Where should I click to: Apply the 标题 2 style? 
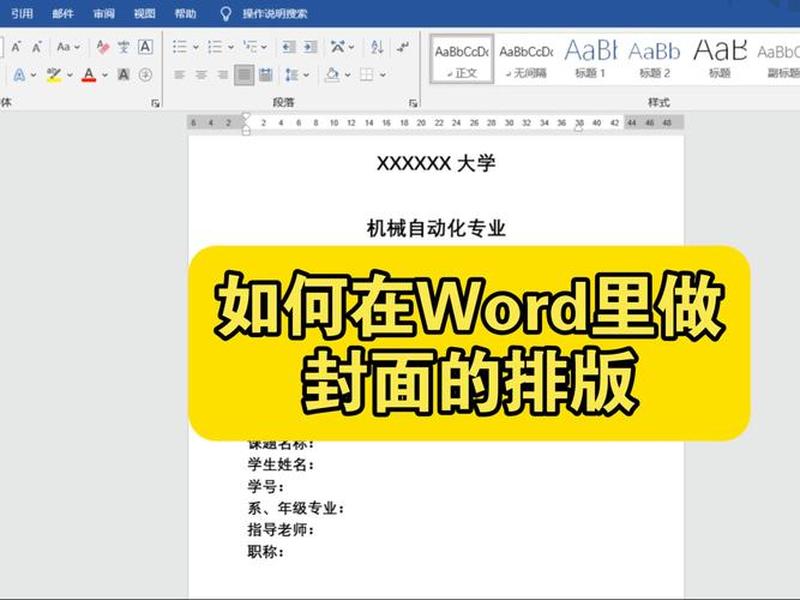click(x=655, y=59)
